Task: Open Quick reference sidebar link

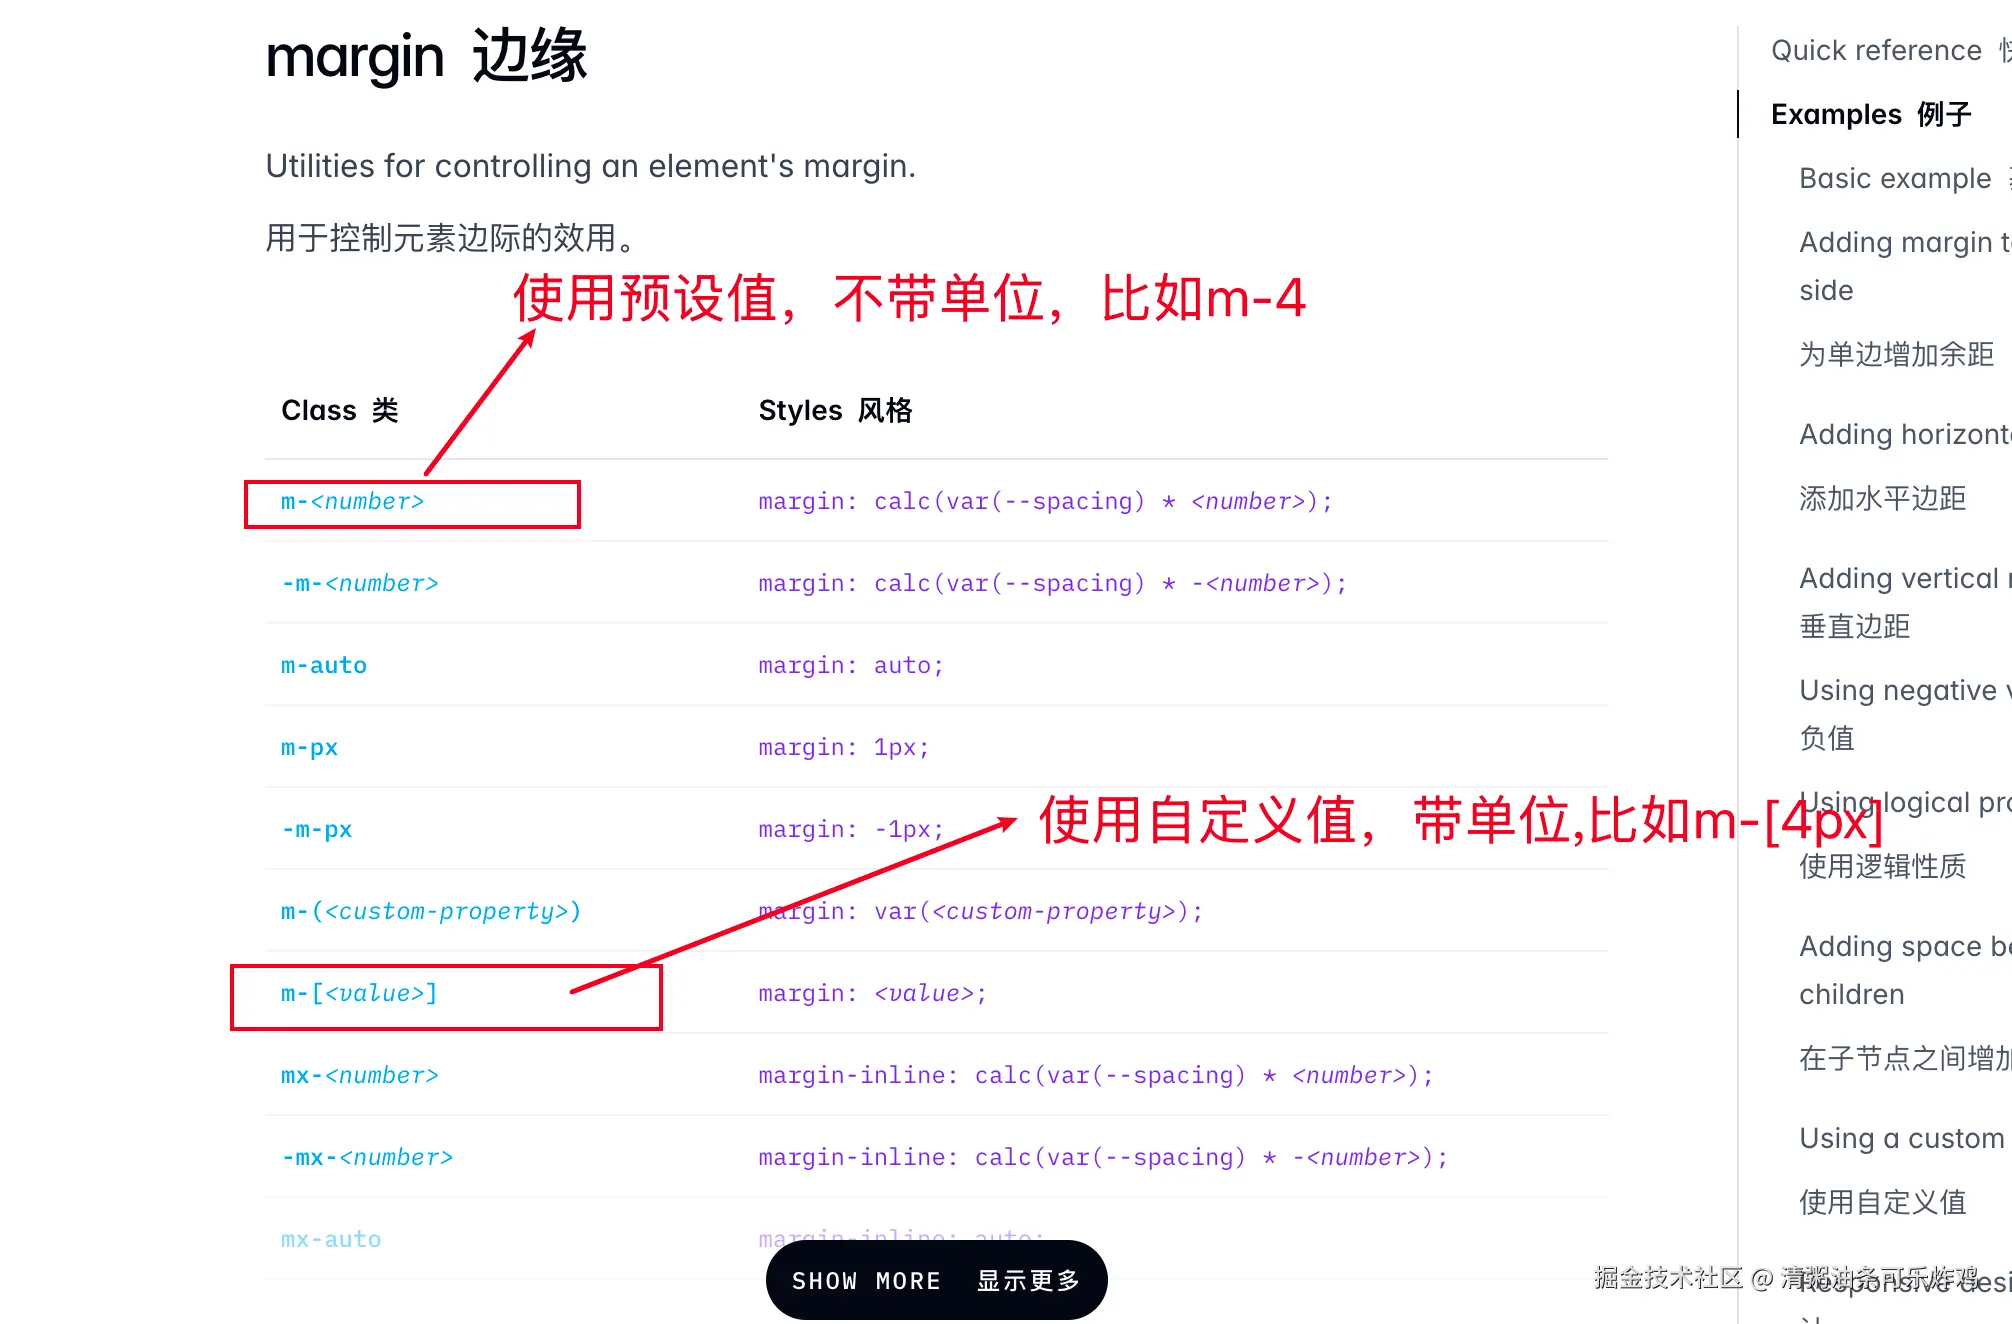Action: pos(1876,50)
